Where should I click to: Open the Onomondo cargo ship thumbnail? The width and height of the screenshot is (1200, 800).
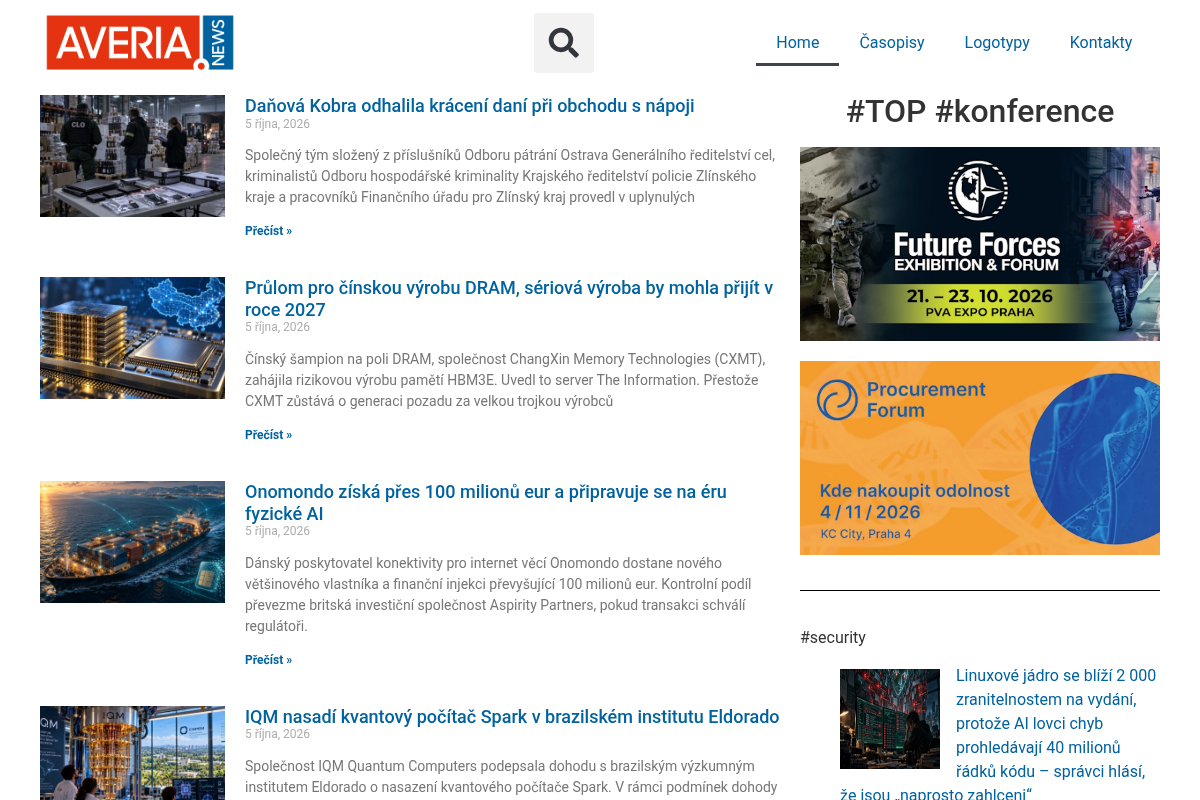(x=132, y=542)
